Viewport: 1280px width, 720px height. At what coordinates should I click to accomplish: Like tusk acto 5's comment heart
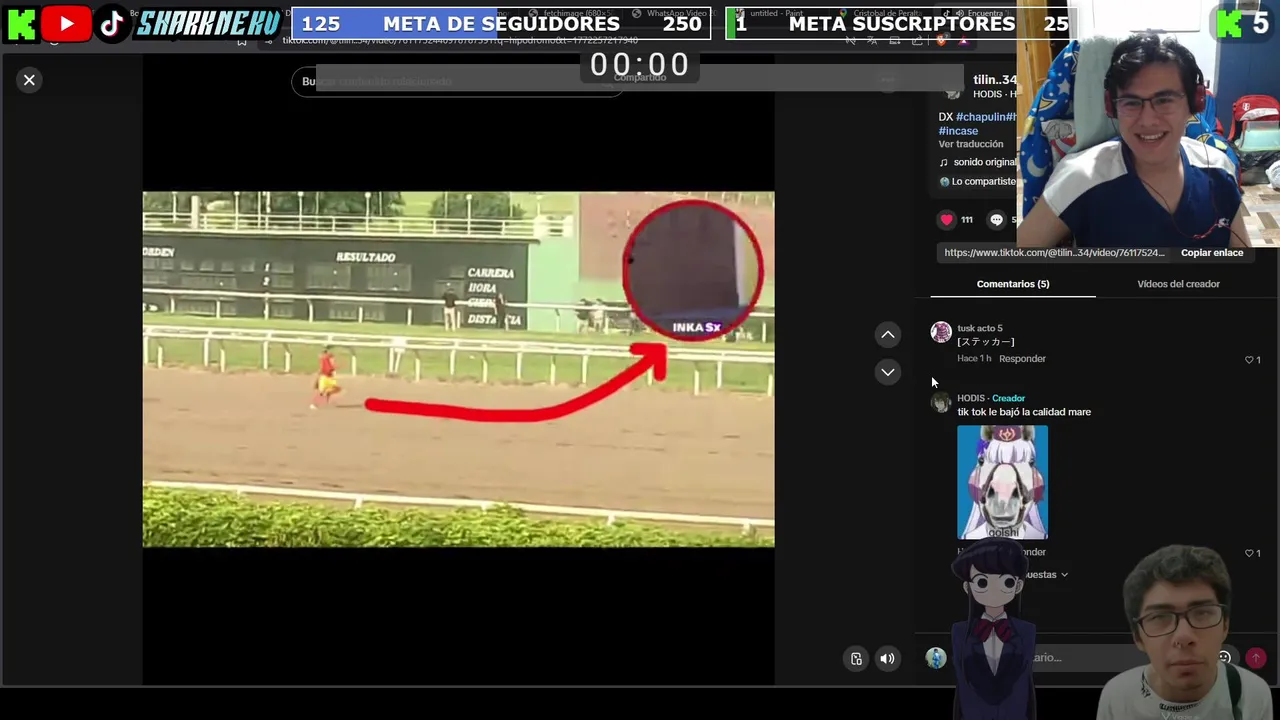pos(1249,360)
